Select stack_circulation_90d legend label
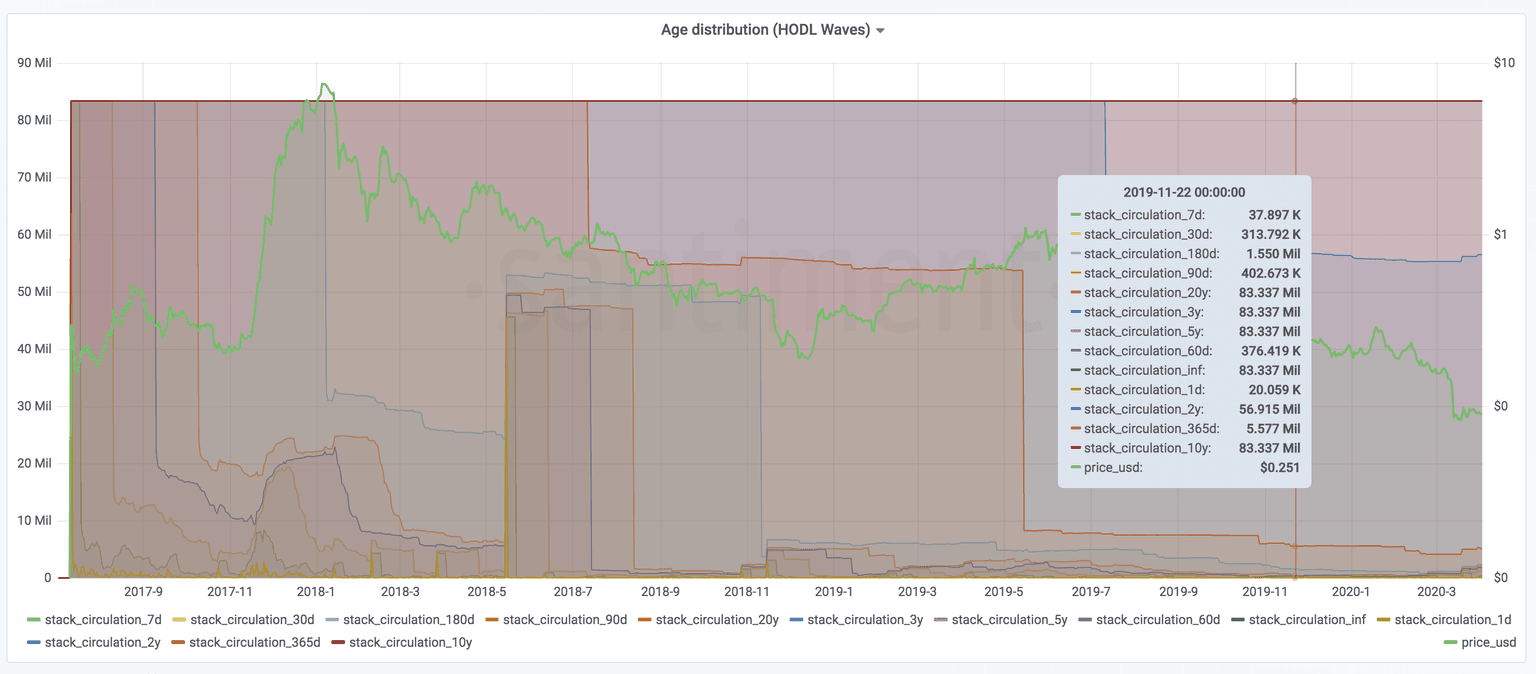Viewport: 1536px width, 674px height. tap(564, 620)
